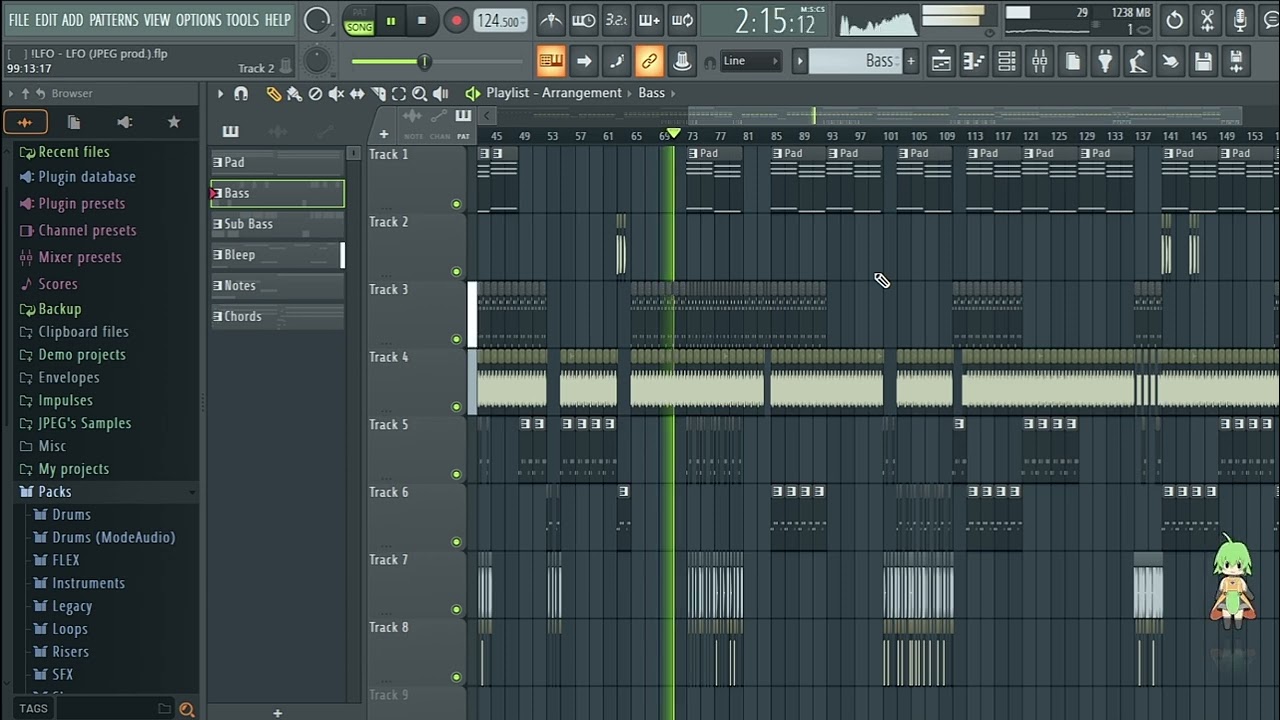
Task: Click the red Record button
Action: tap(456, 20)
